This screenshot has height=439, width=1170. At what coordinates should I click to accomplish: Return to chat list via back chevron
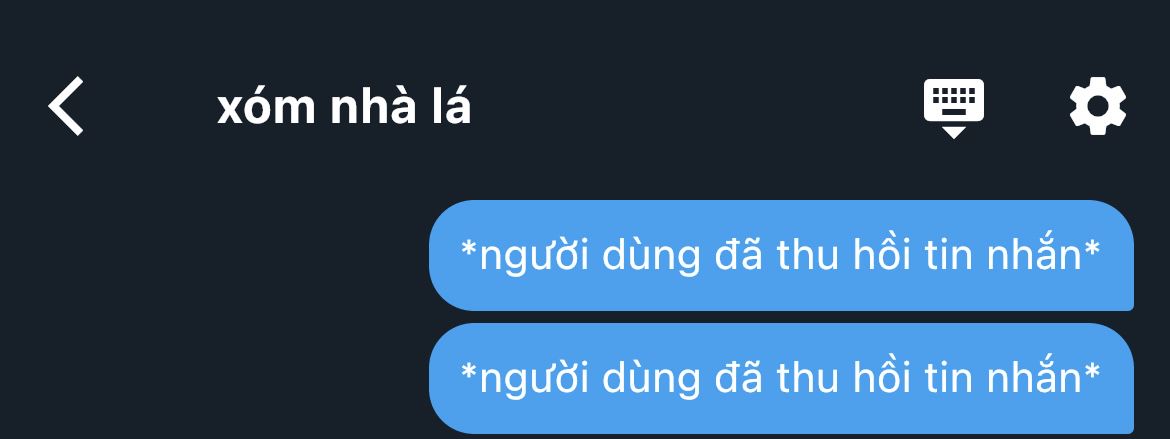(66, 106)
